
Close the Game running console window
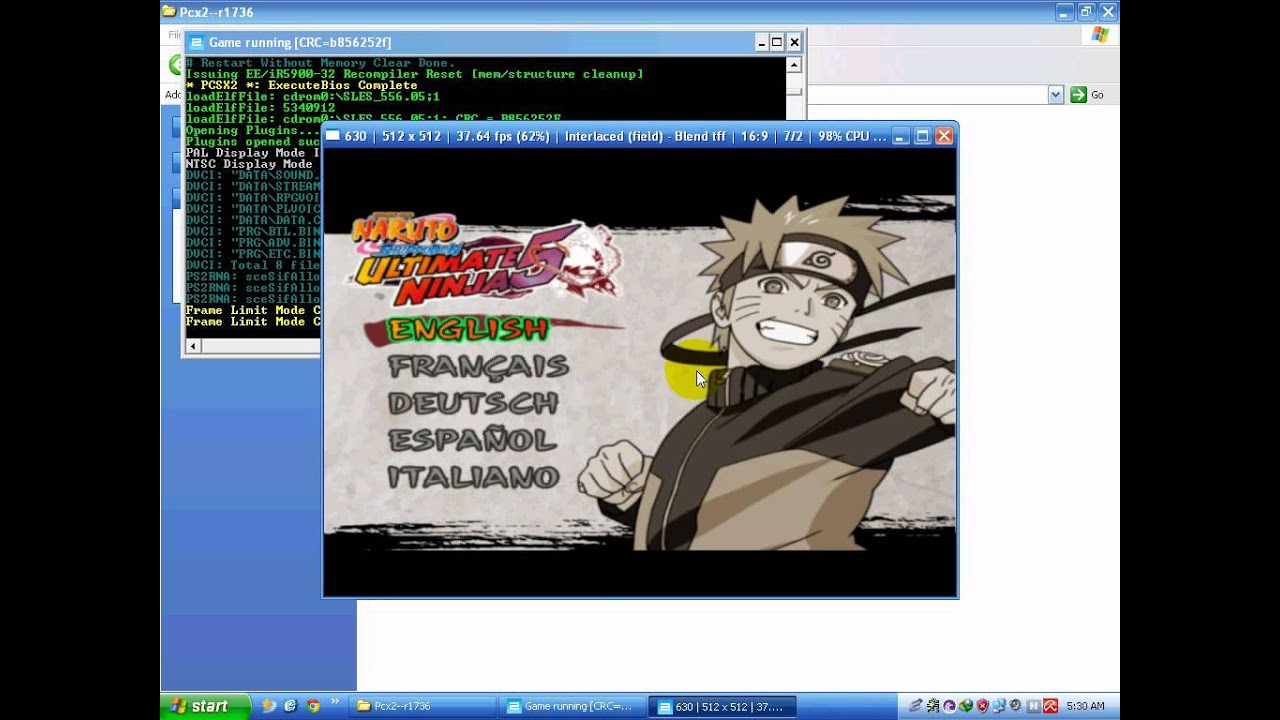[794, 42]
